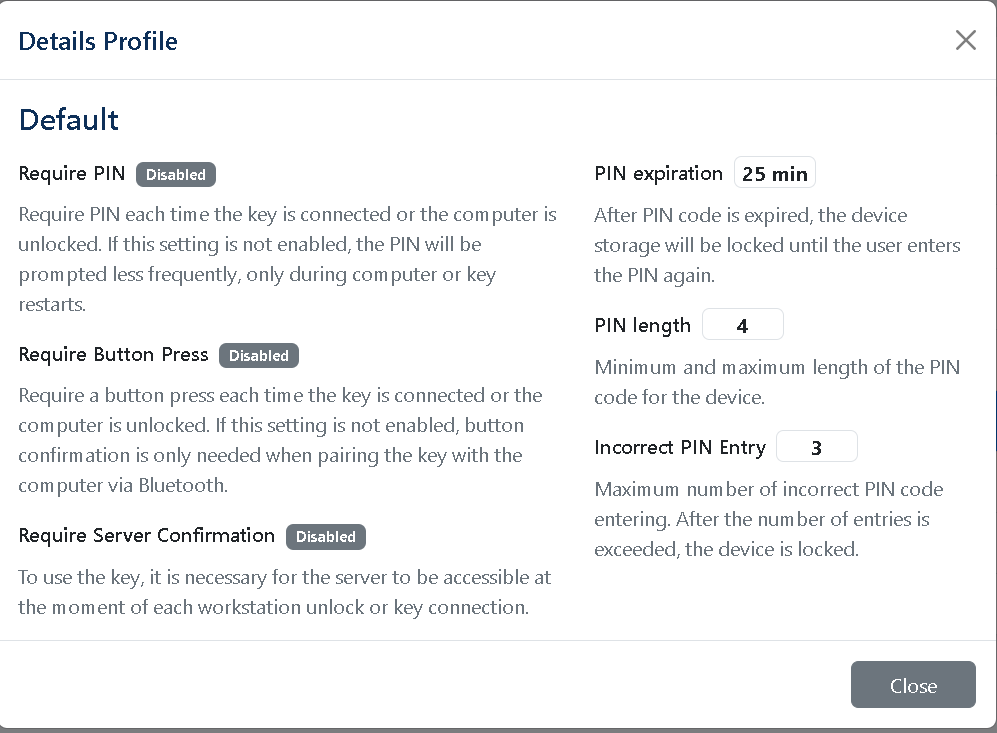Click the Require Server Confirmation Disabled badge
997x733 pixels.
click(326, 537)
